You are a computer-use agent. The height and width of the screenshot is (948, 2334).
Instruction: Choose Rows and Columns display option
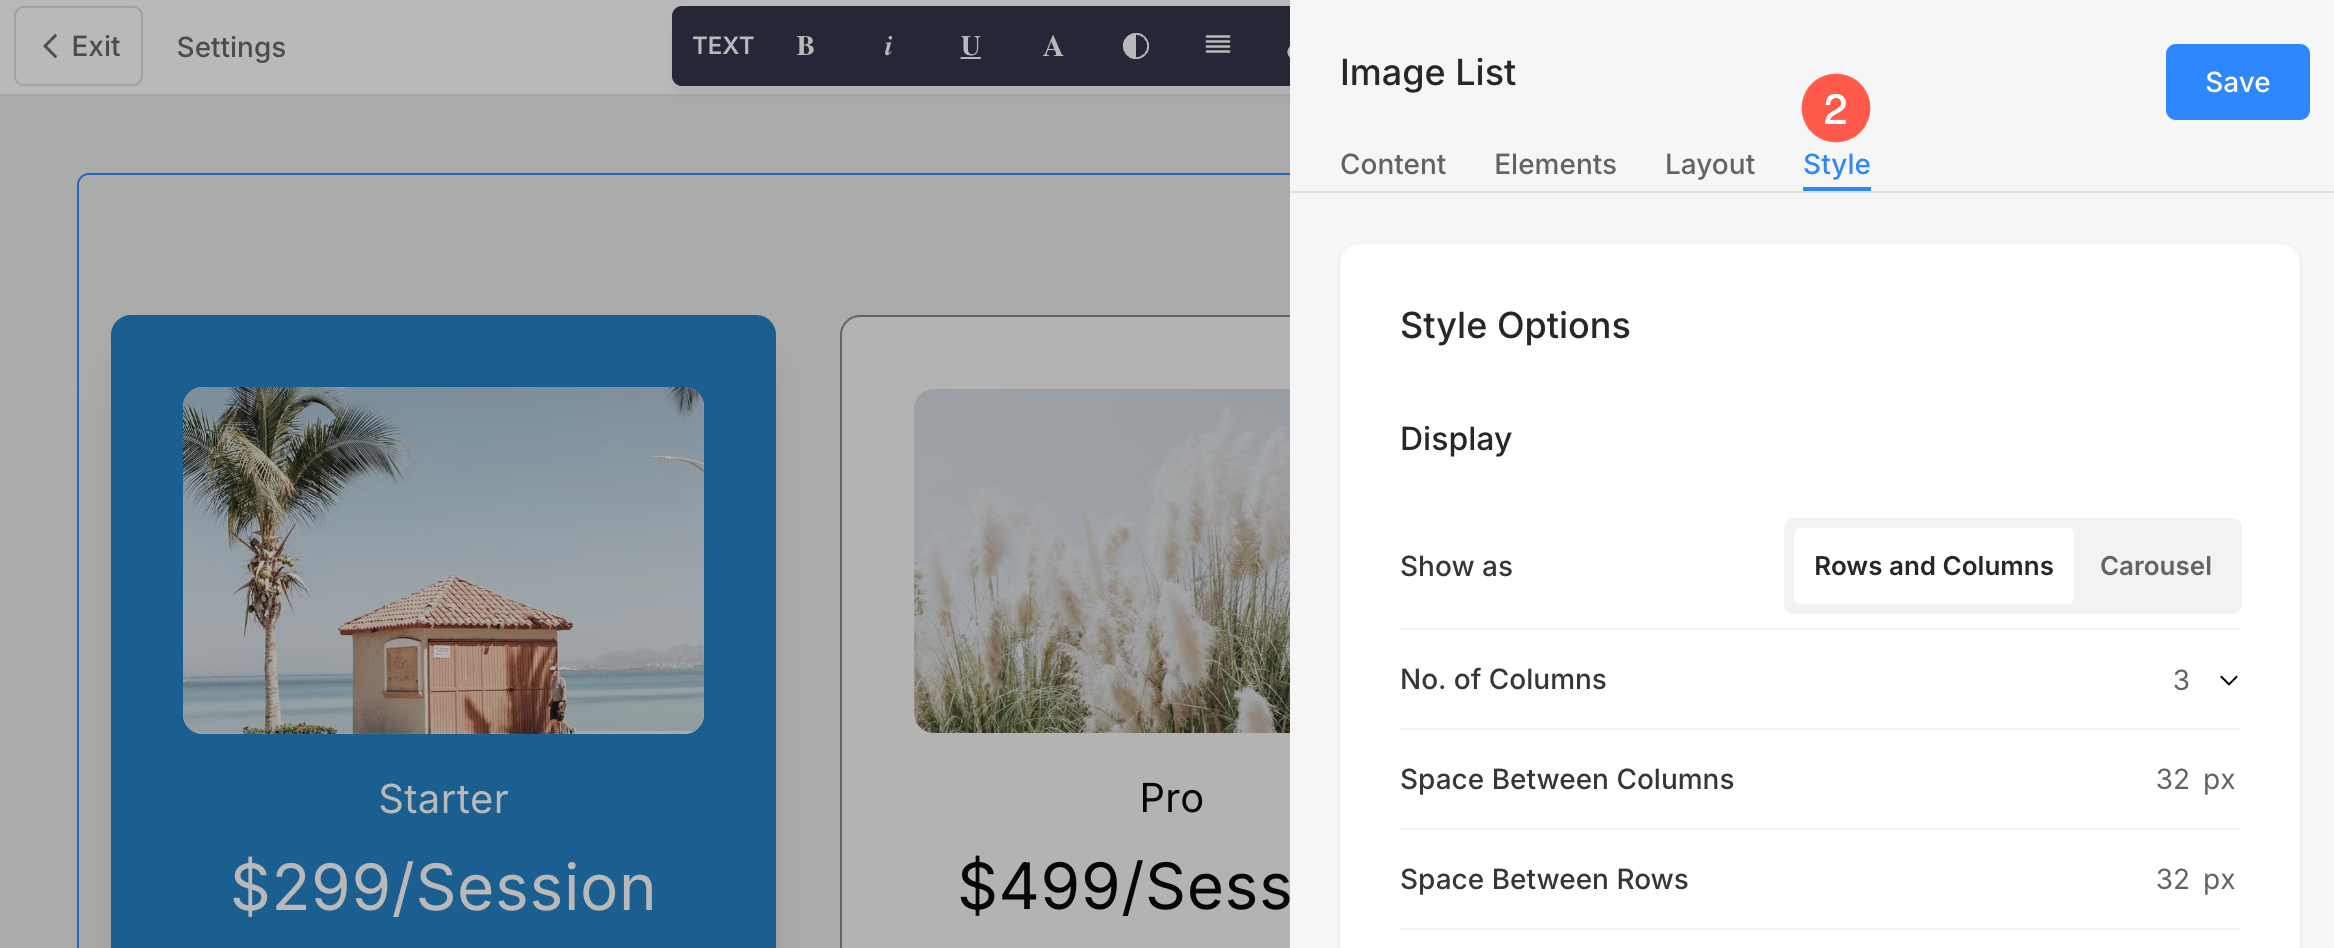(1933, 566)
